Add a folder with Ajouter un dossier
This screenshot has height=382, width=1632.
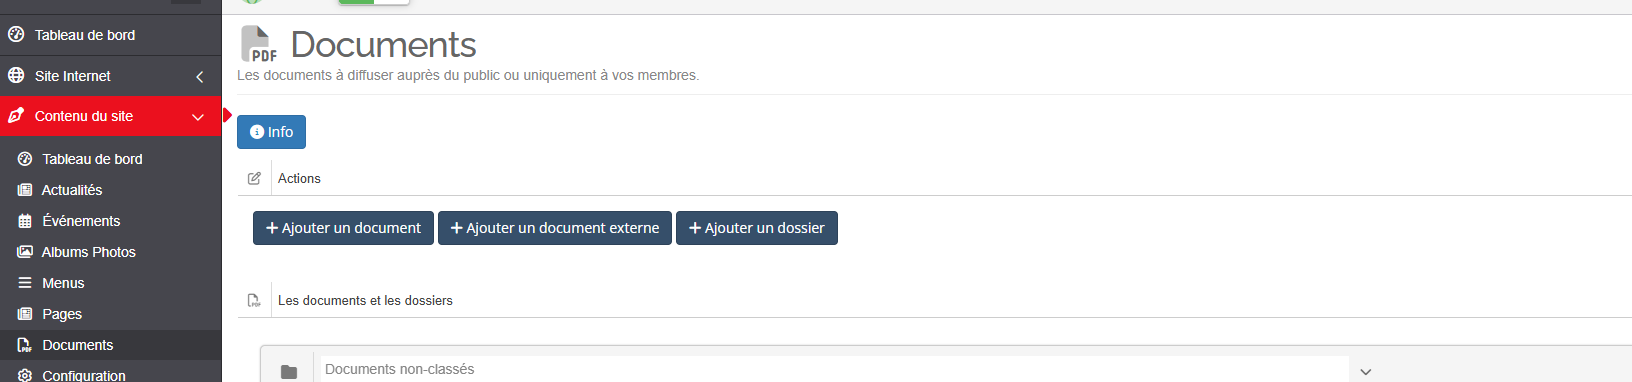coord(757,228)
